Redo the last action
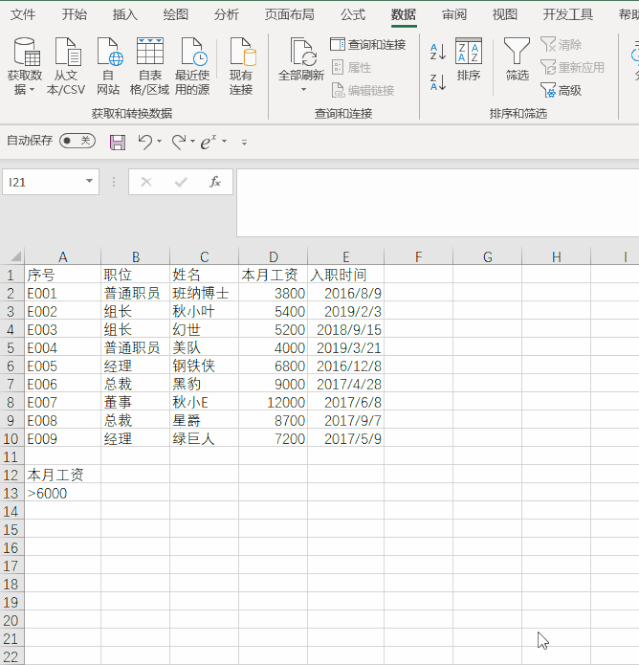 179,142
